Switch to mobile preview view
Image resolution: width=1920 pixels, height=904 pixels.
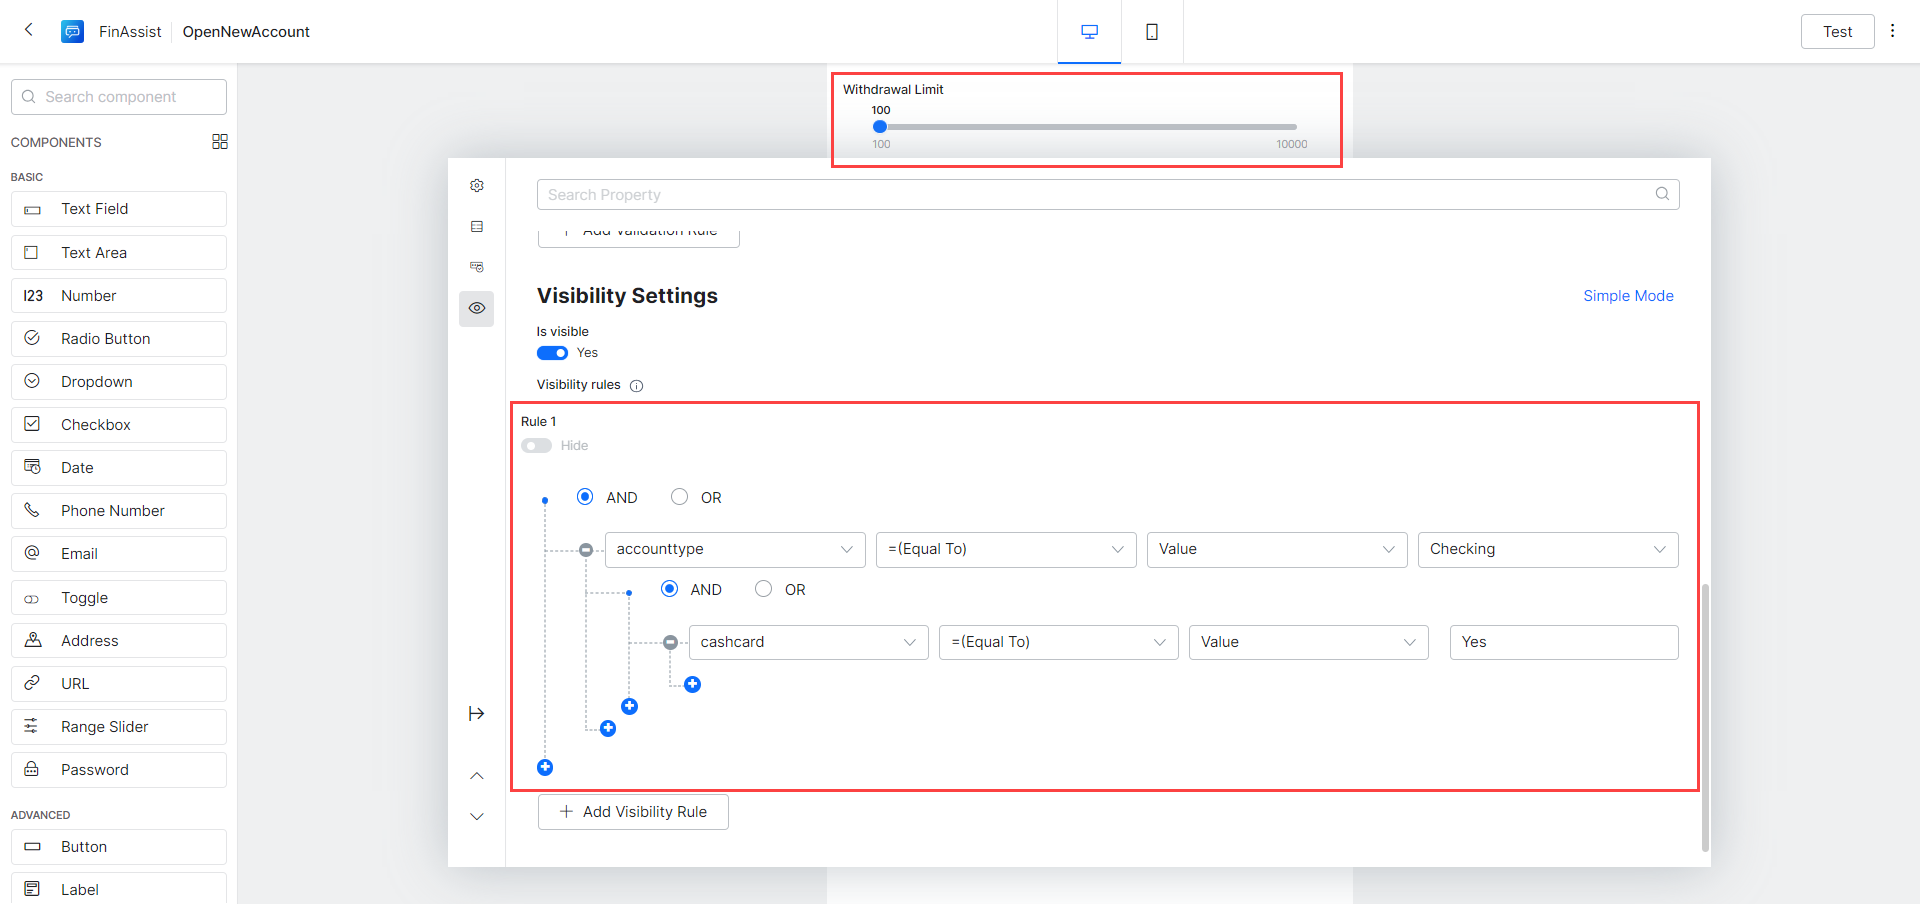click(x=1152, y=32)
